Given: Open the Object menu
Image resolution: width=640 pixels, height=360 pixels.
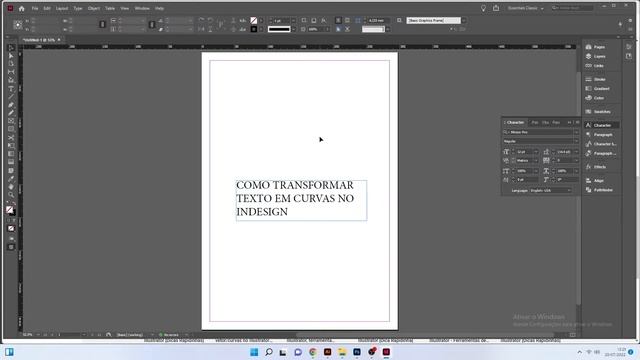Looking at the screenshot, I should 94,8.
